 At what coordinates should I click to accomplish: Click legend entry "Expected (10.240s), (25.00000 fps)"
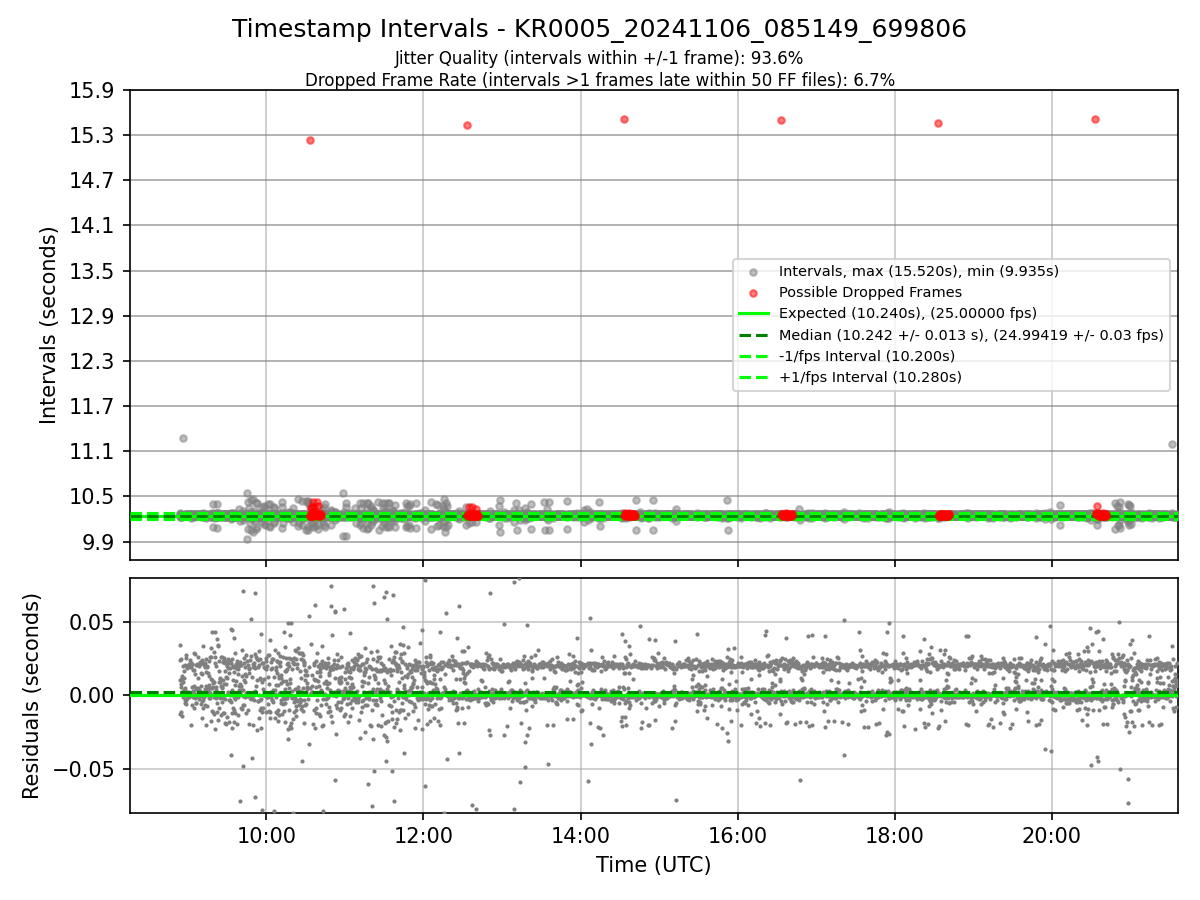907,313
